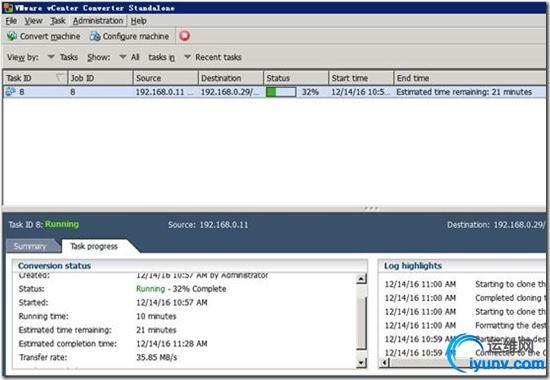Sort by the Status column header

click(x=296, y=78)
